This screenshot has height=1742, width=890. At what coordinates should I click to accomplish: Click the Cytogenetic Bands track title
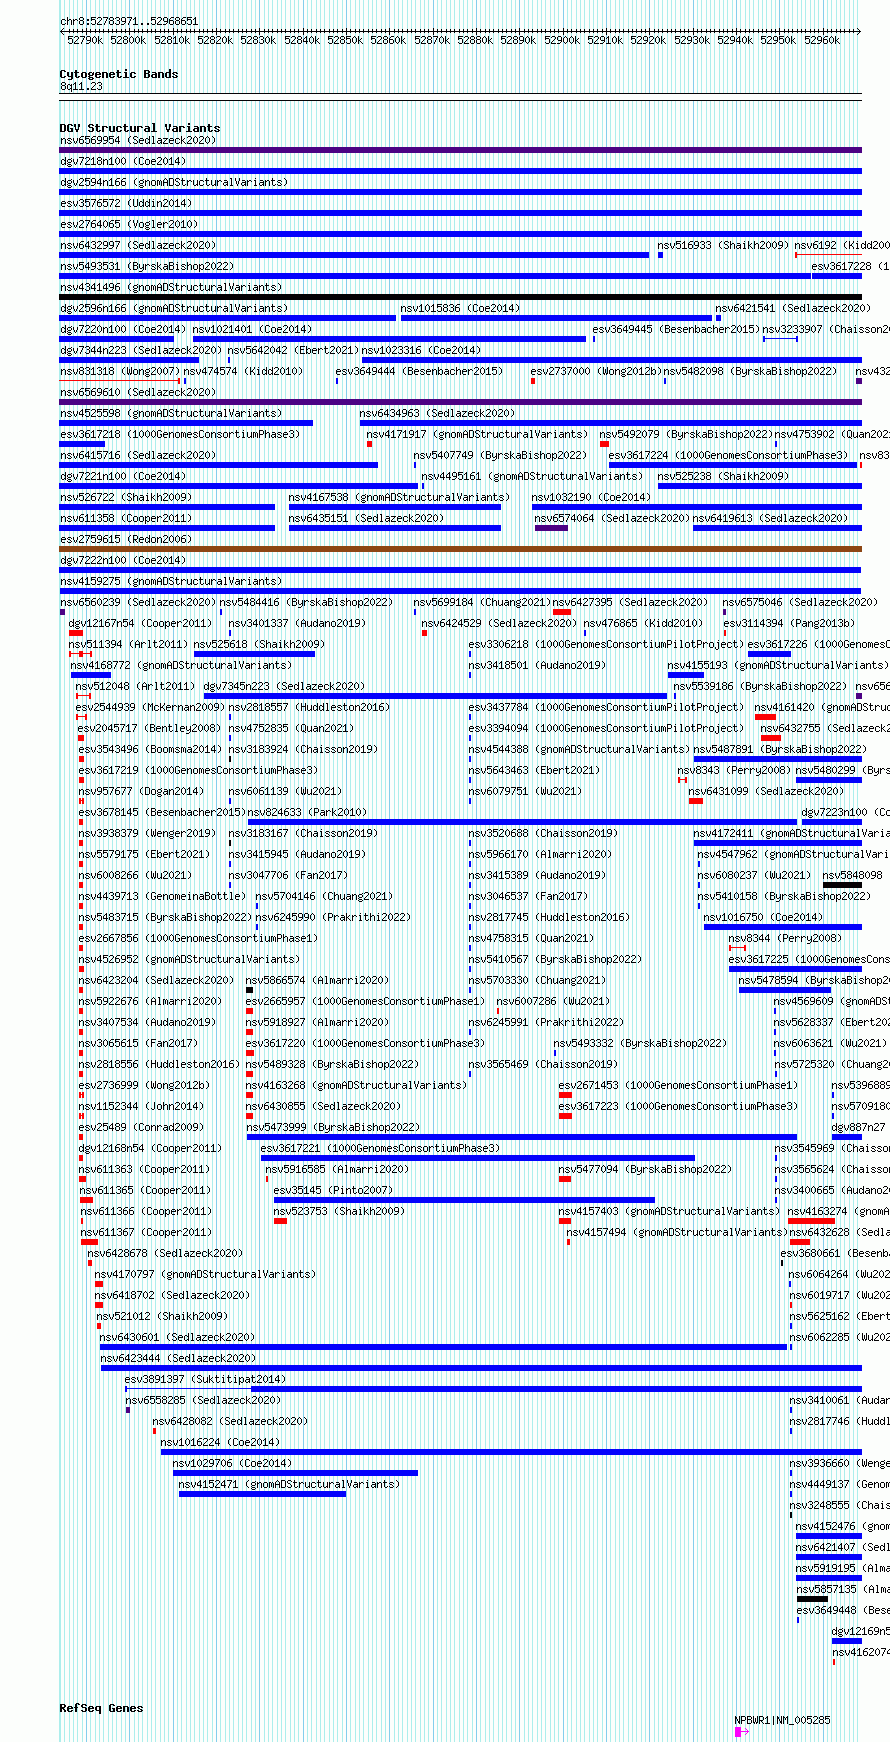click(x=119, y=74)
